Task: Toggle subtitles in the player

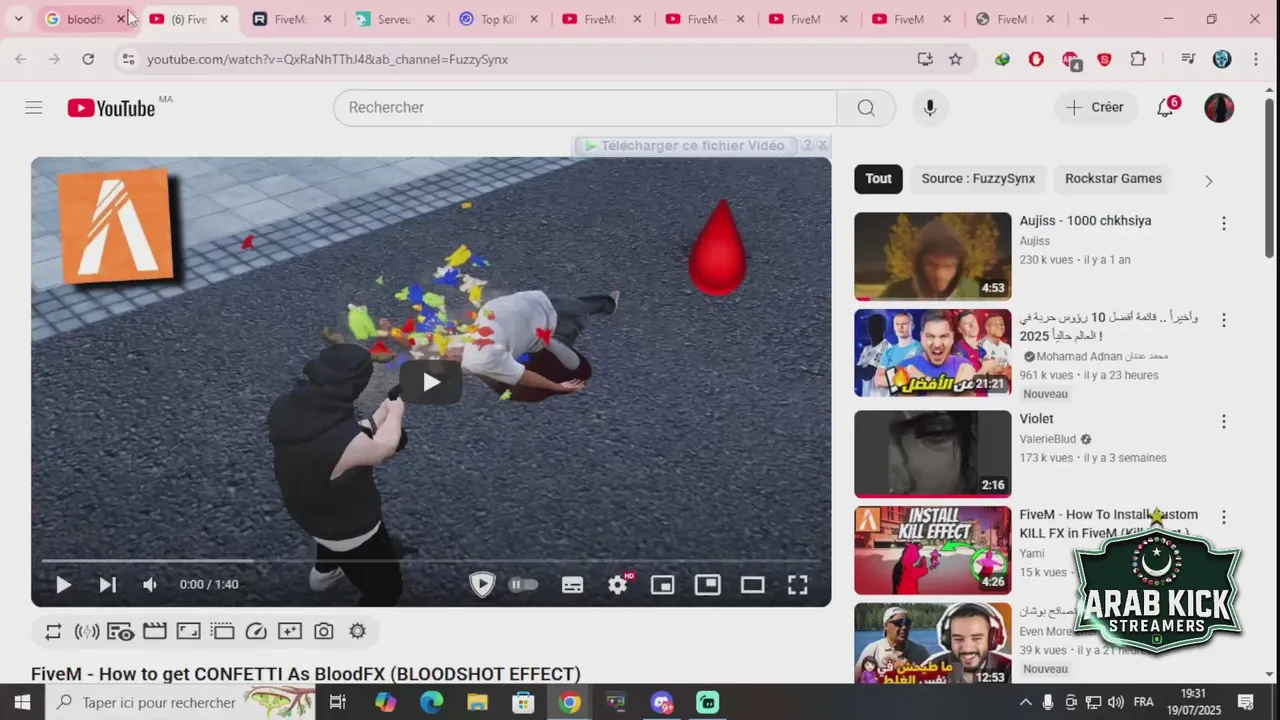Action: [x=572, y=586]
